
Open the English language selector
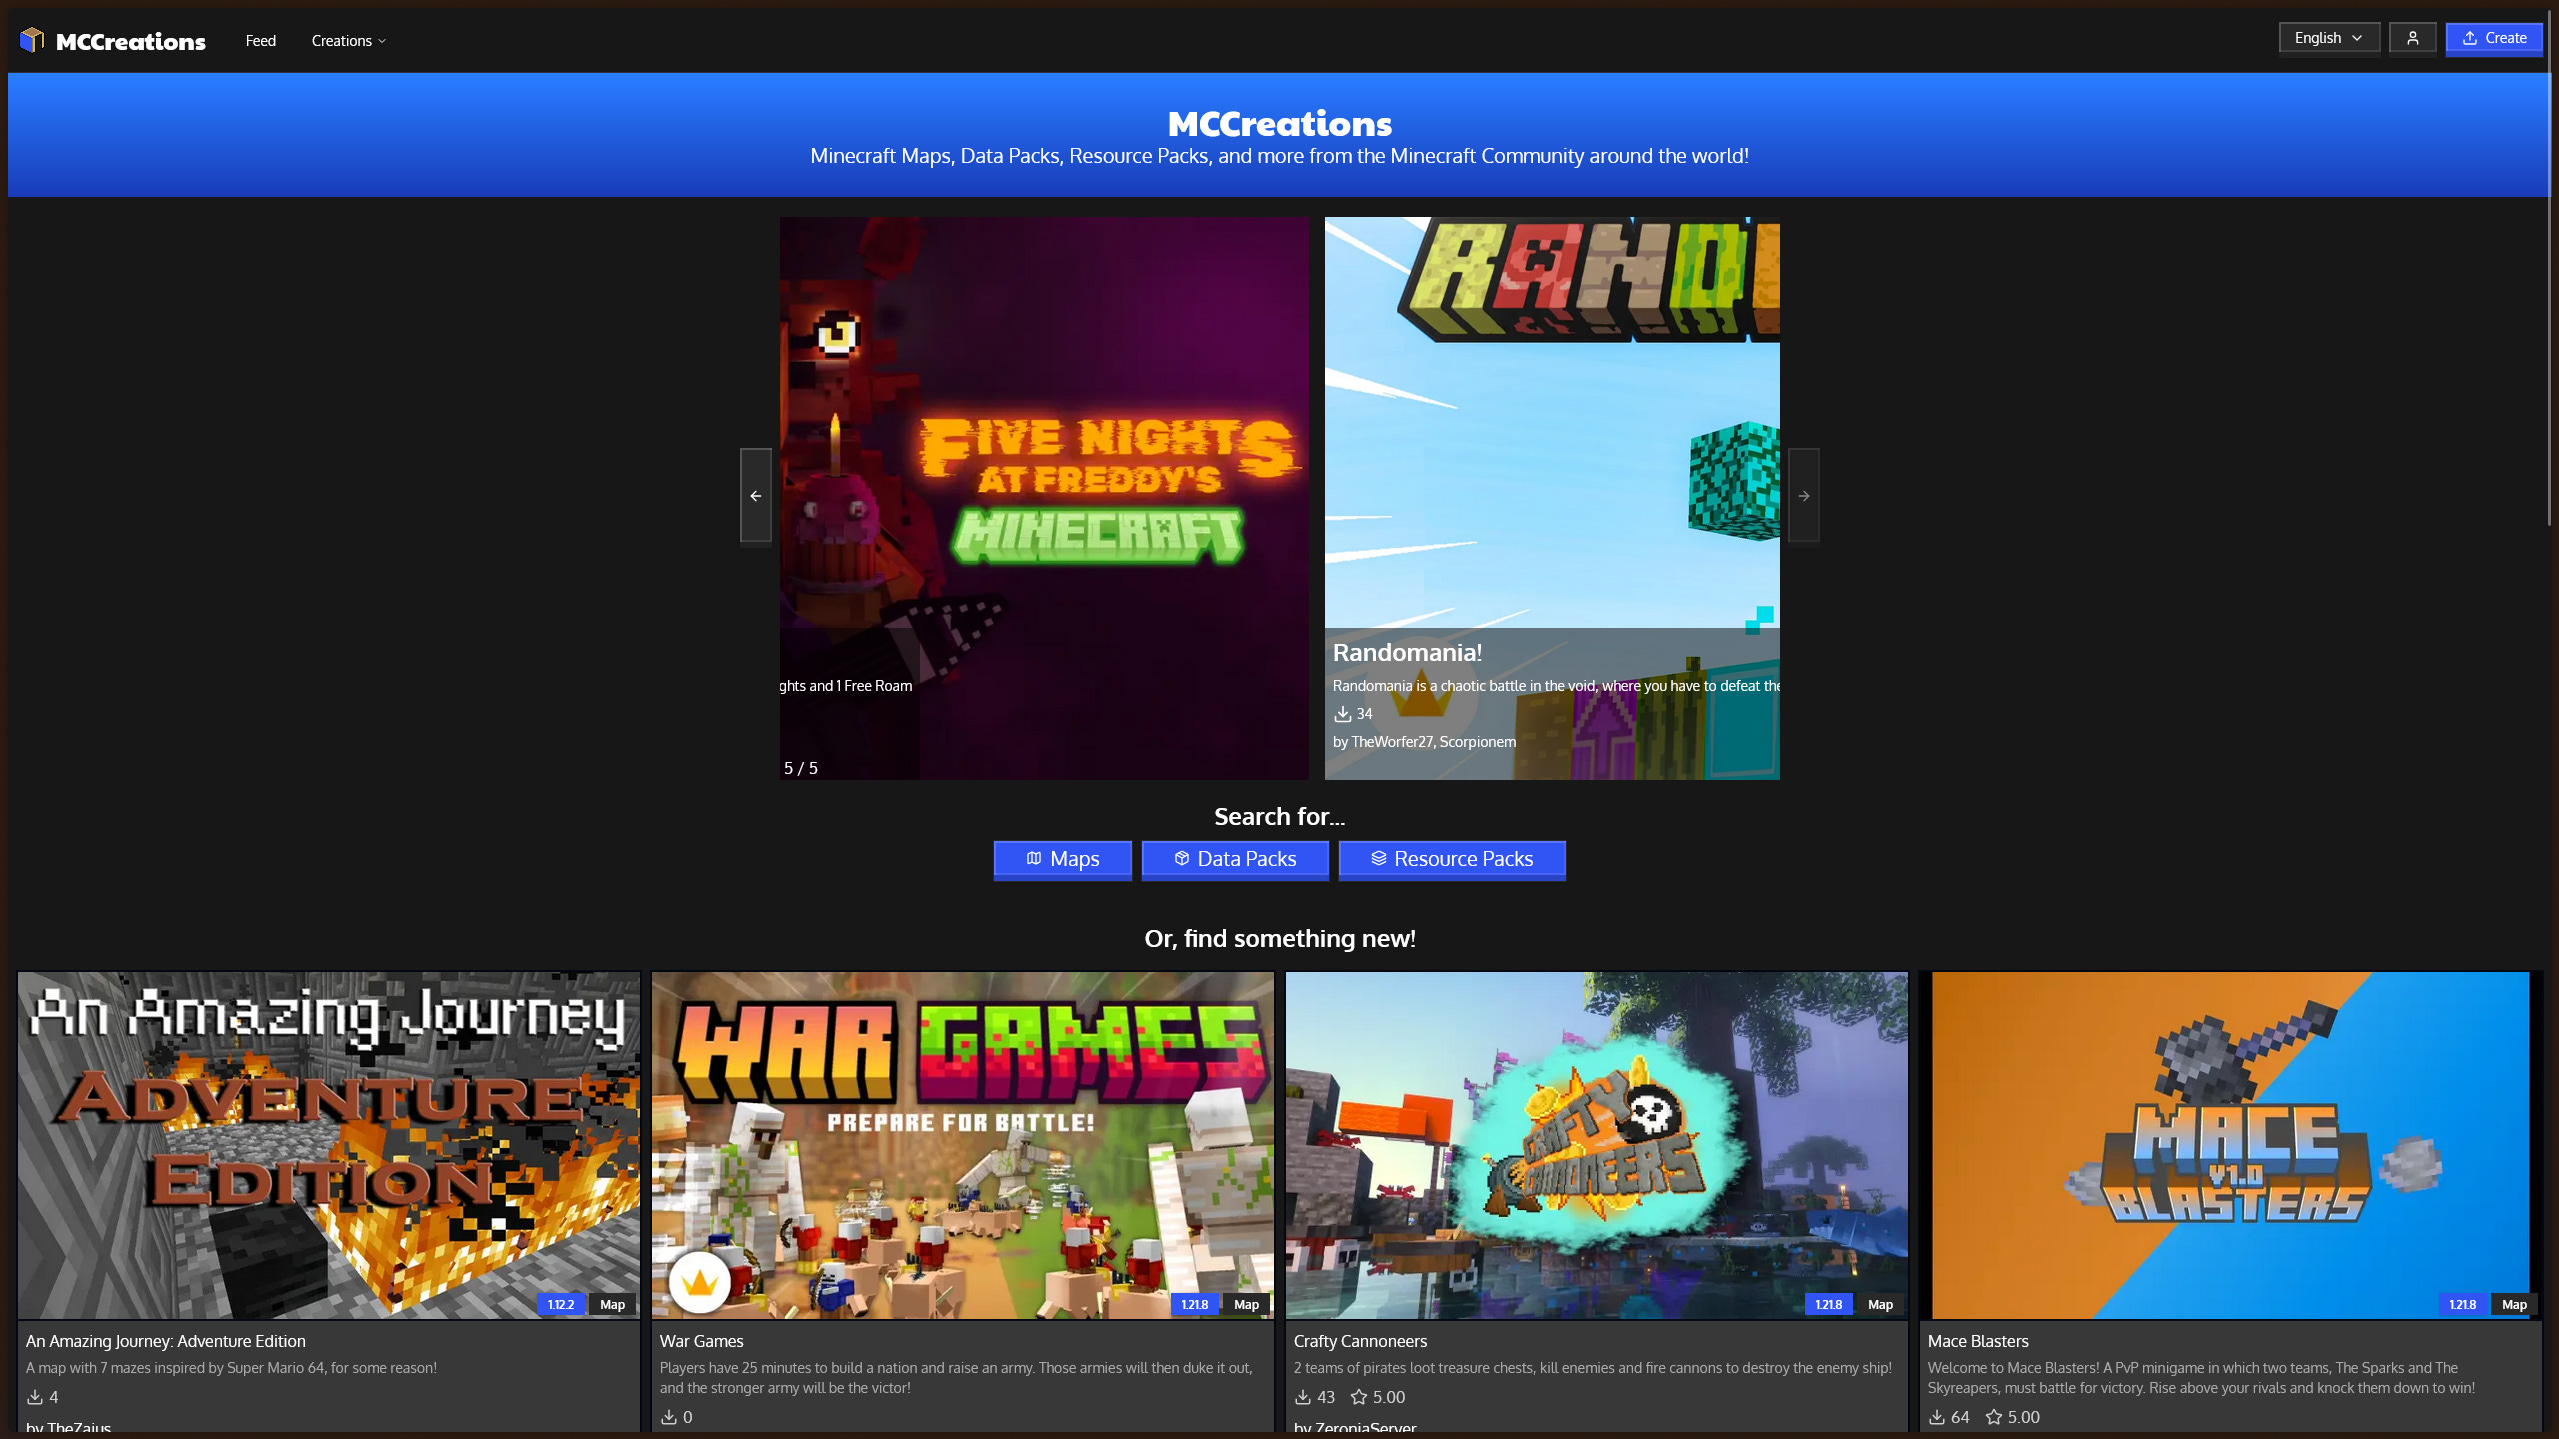(x=2328, y=38)
